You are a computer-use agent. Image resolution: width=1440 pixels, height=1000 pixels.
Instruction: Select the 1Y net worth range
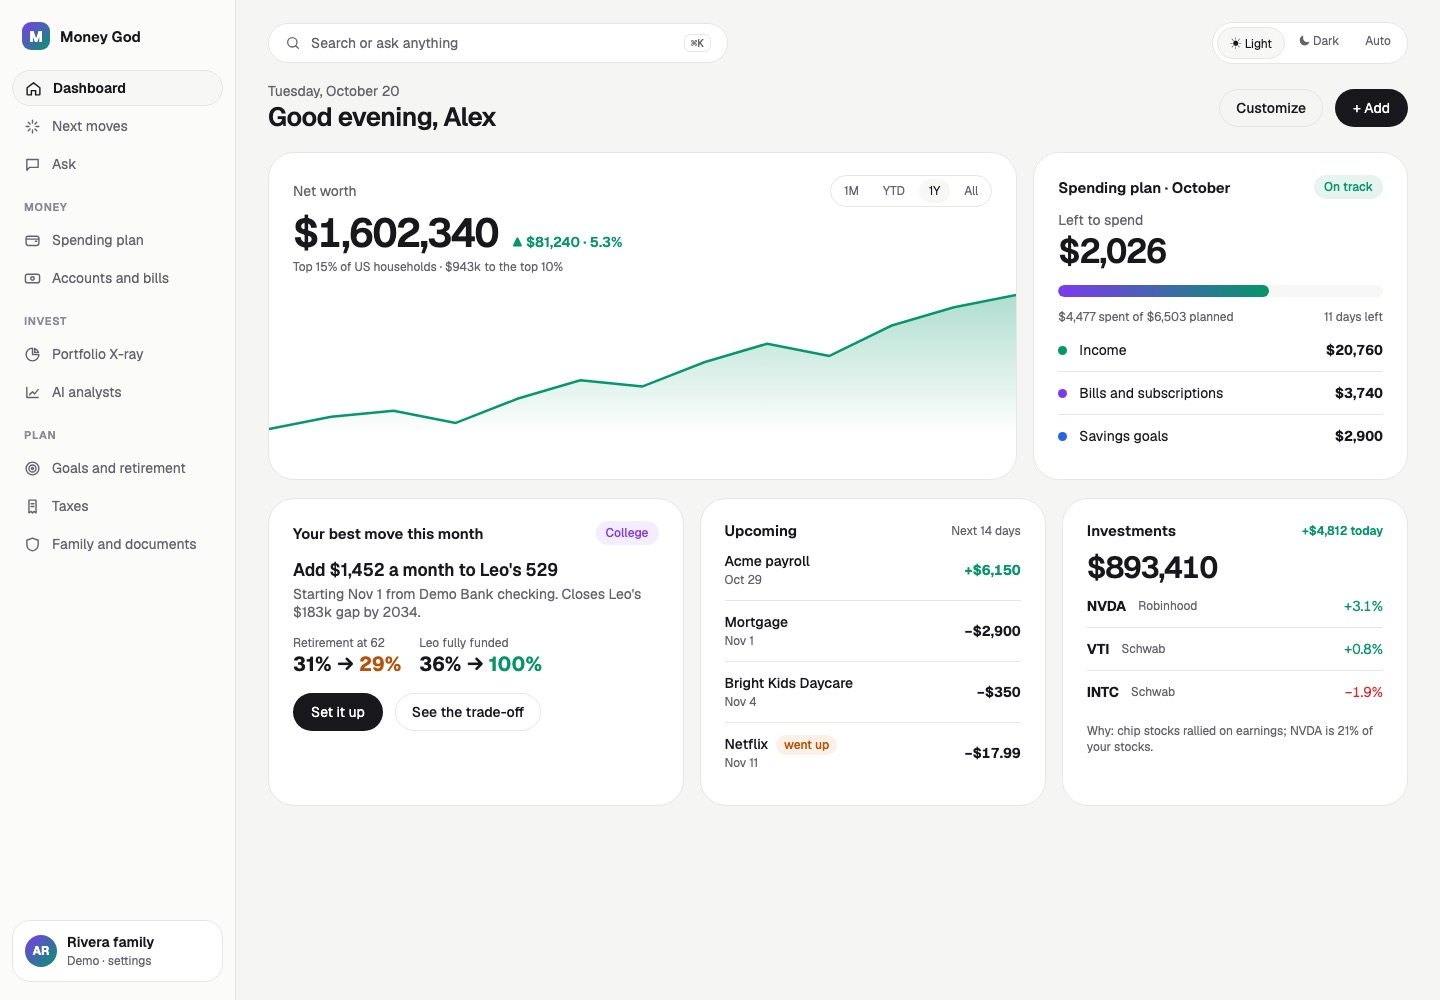934,191
